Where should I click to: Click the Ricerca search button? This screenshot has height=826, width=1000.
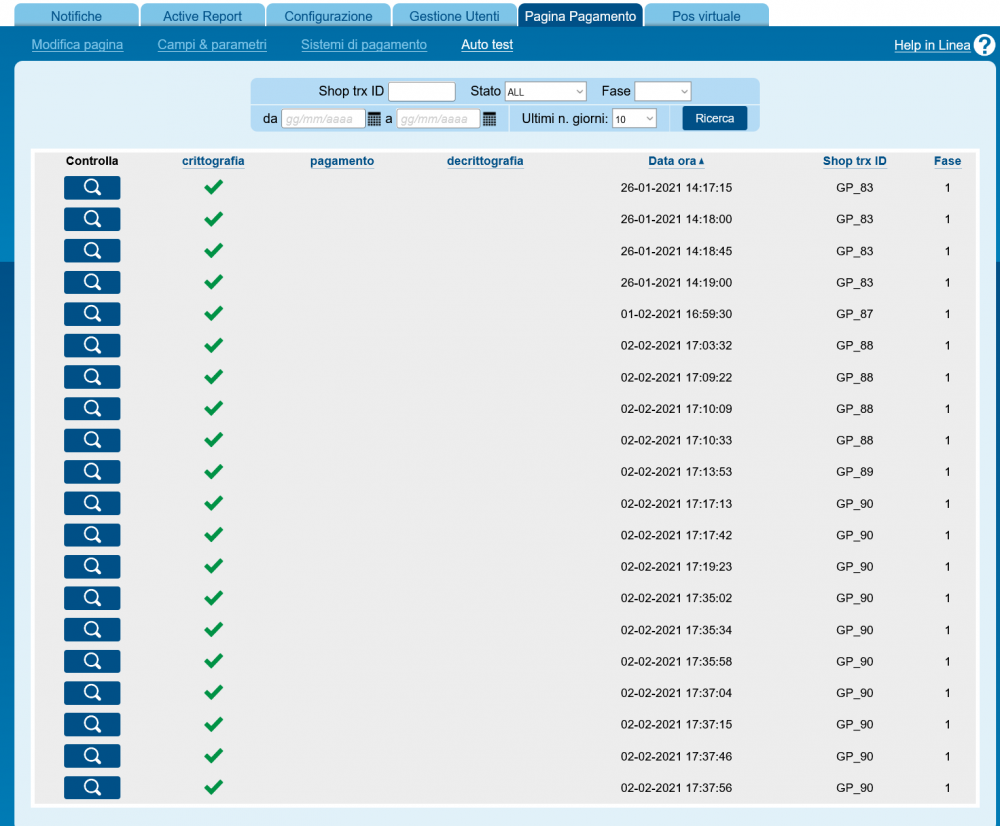point(714,118)
